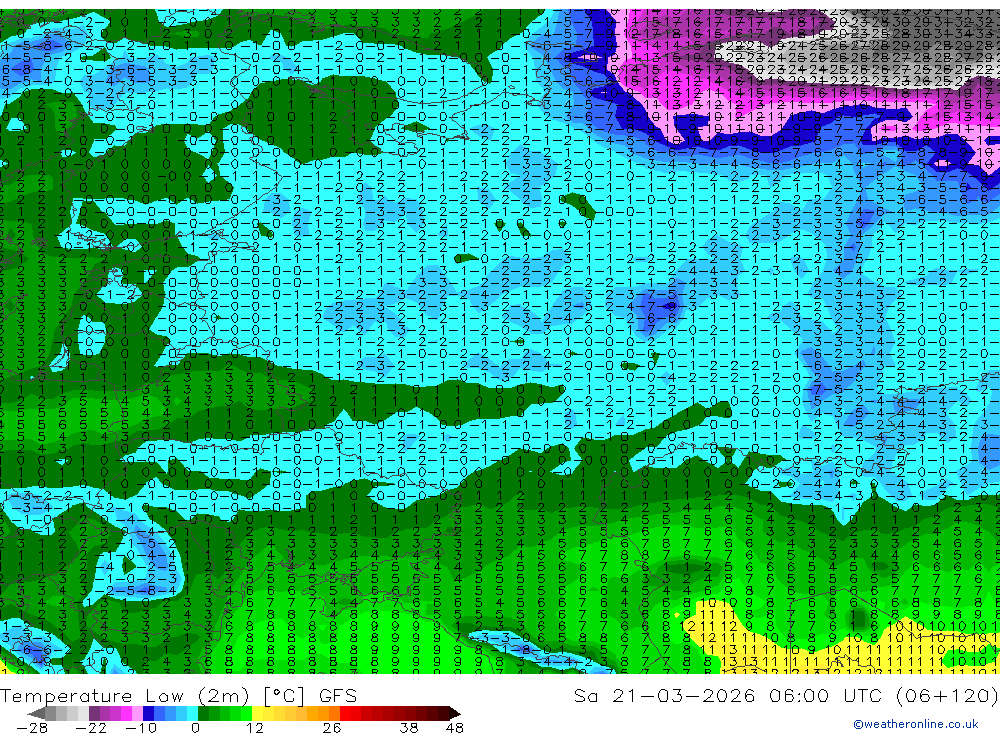Click the legend label "0"

[195, 727]
